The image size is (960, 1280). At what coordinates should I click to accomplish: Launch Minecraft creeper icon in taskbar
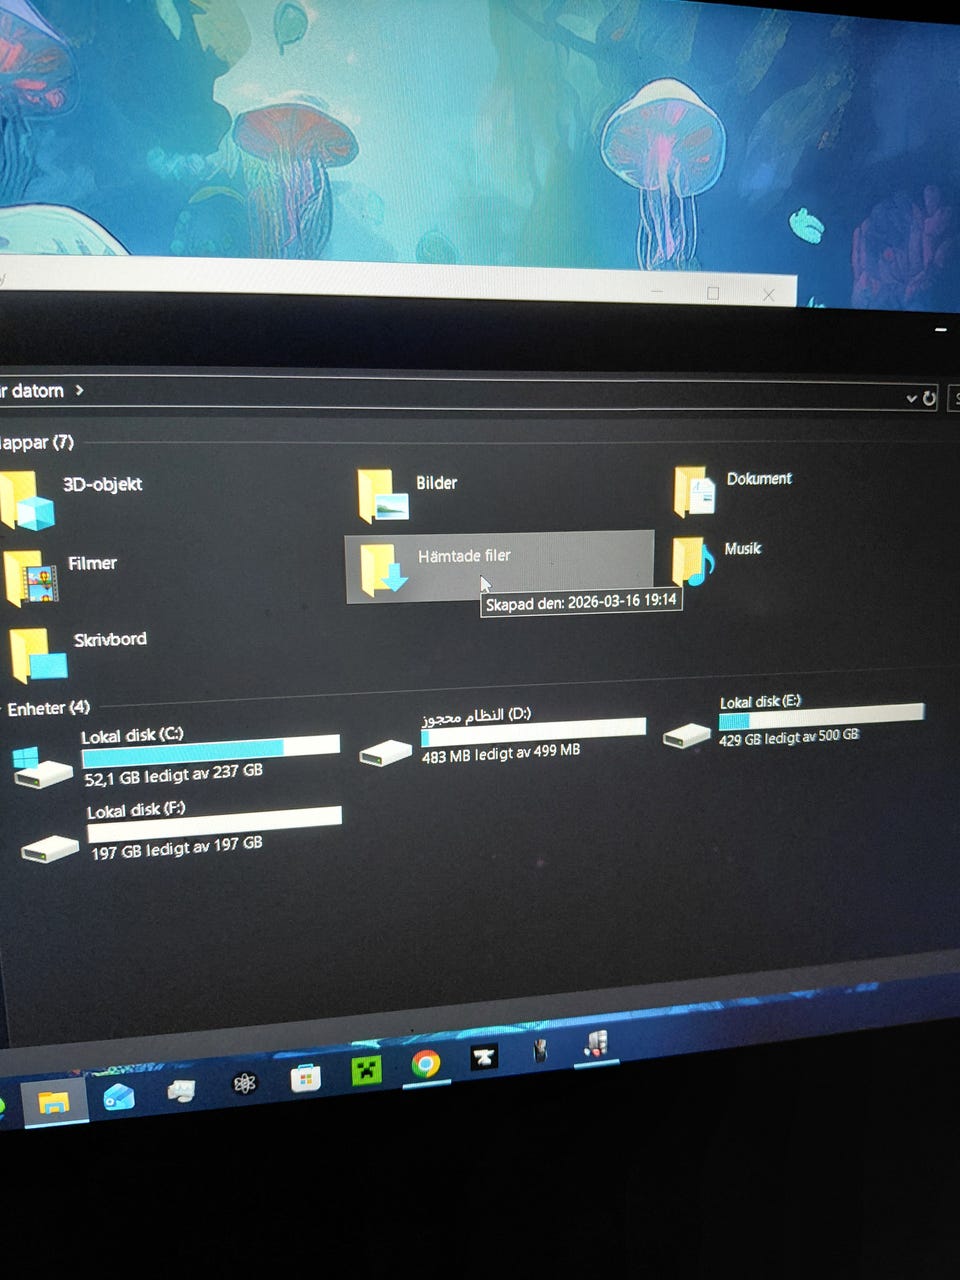pyautogui.click(x=366, y=1070)
